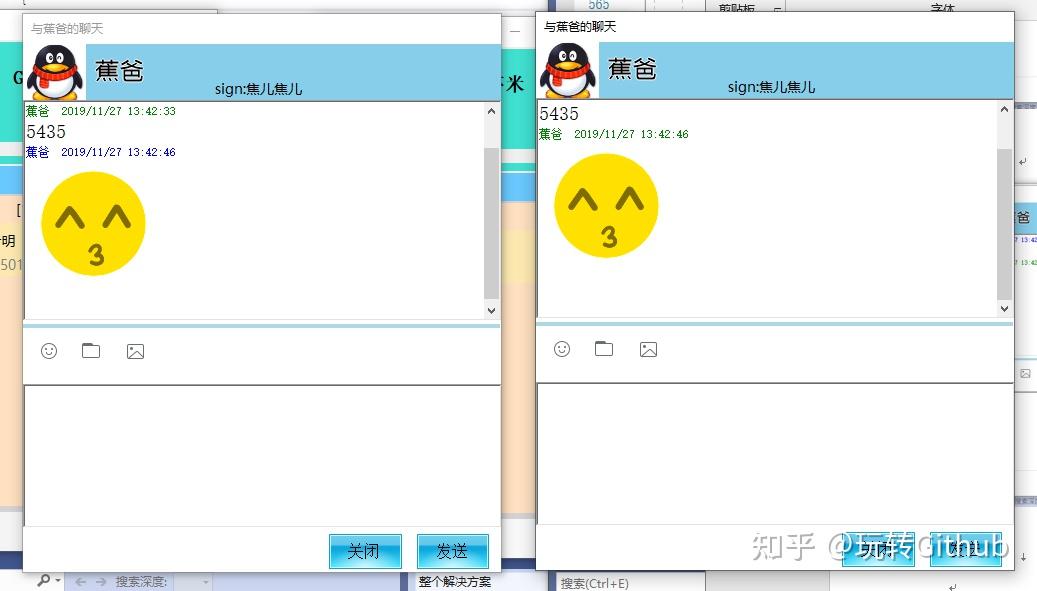Viewport: 1037px width, 591px height.
Task: Click the 关闭 button in left chat
Action: click(x=365, y=551)
